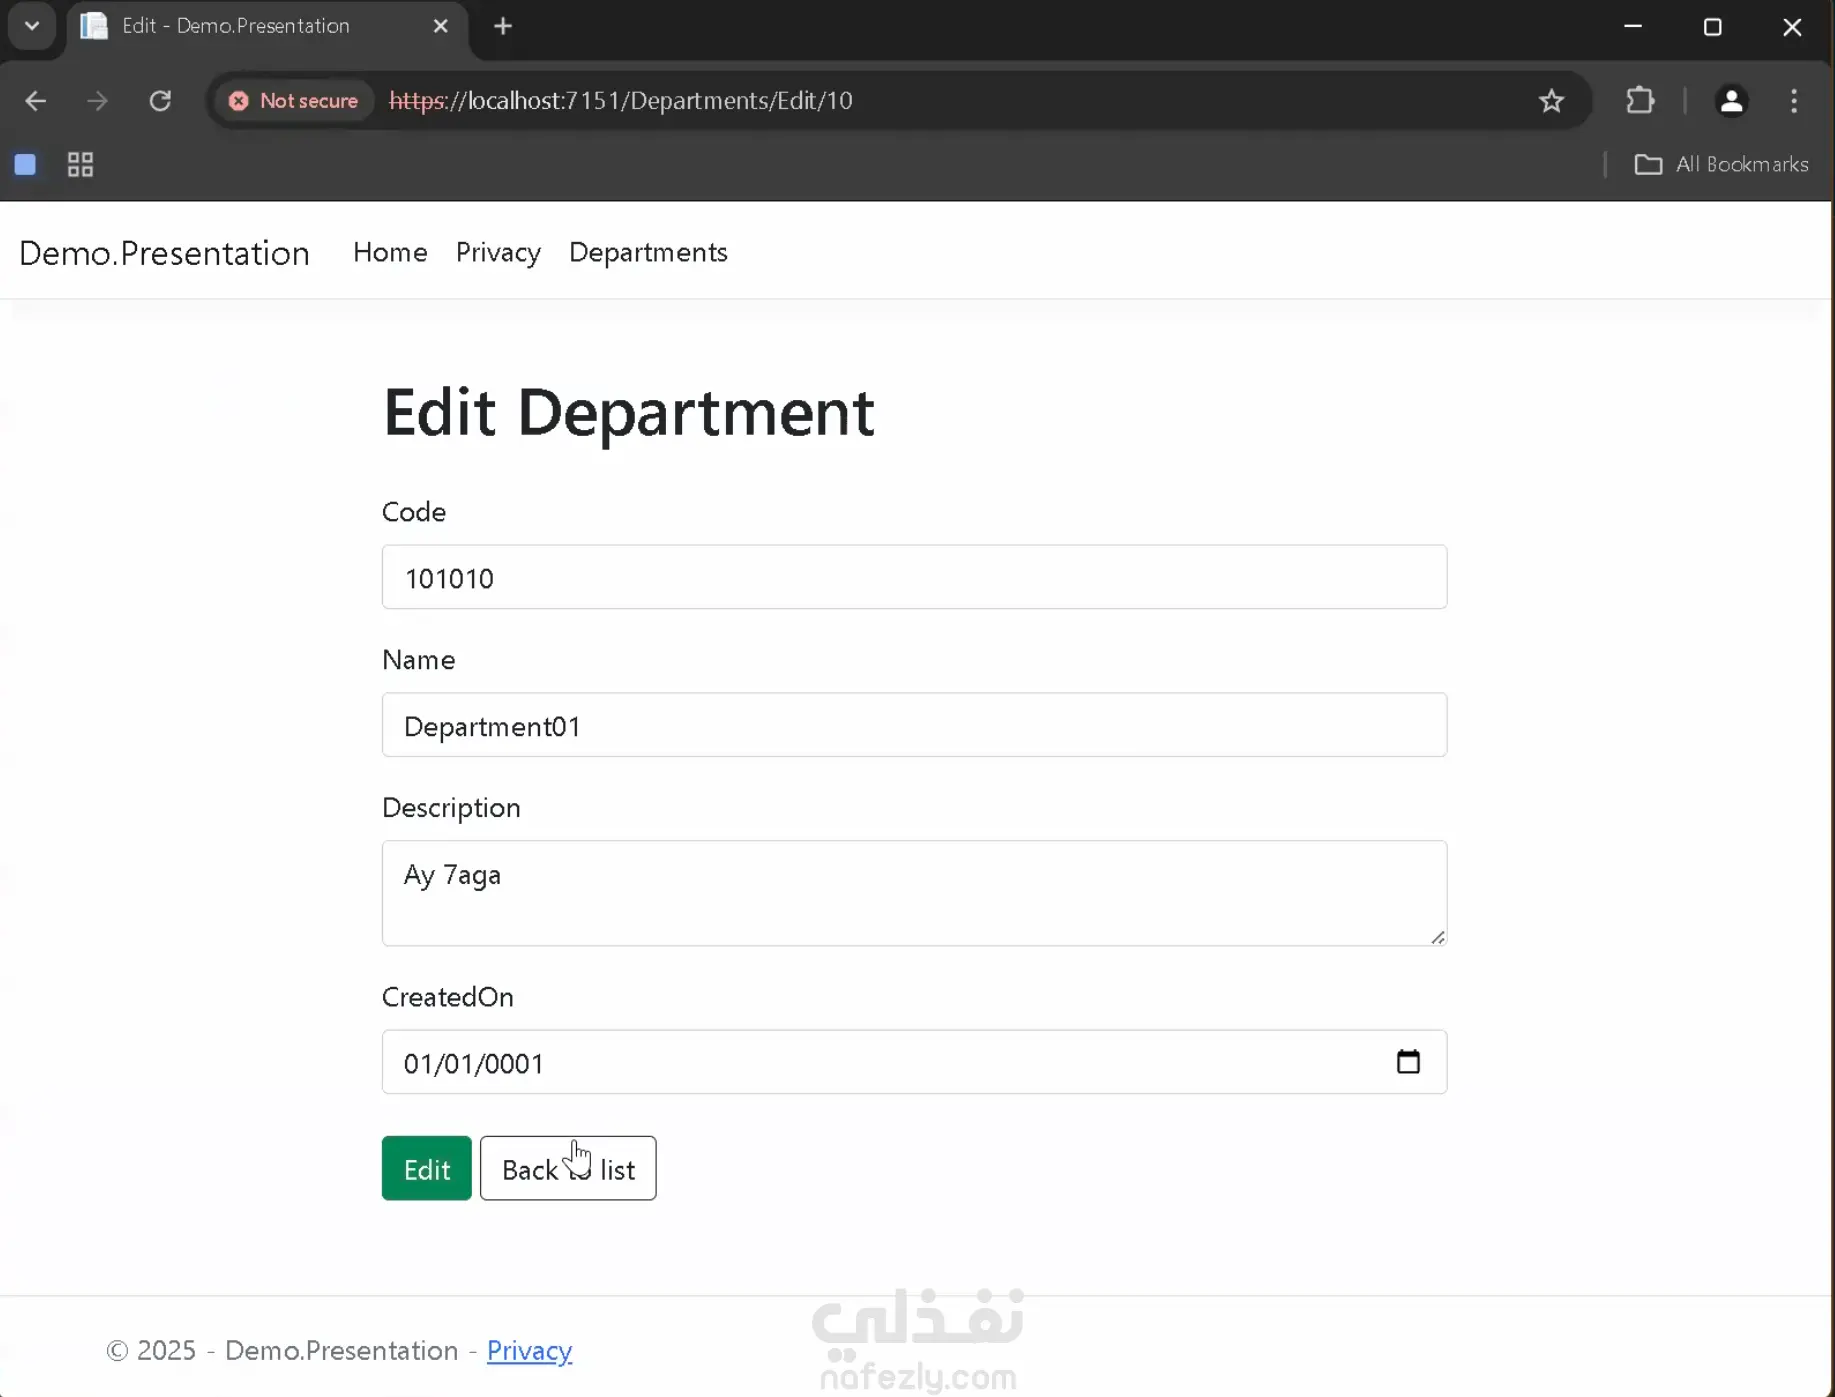The image size is (1835, 1397).
Task: Open the calendar picker for CreatedOn
Action: click(1408, 1062)
